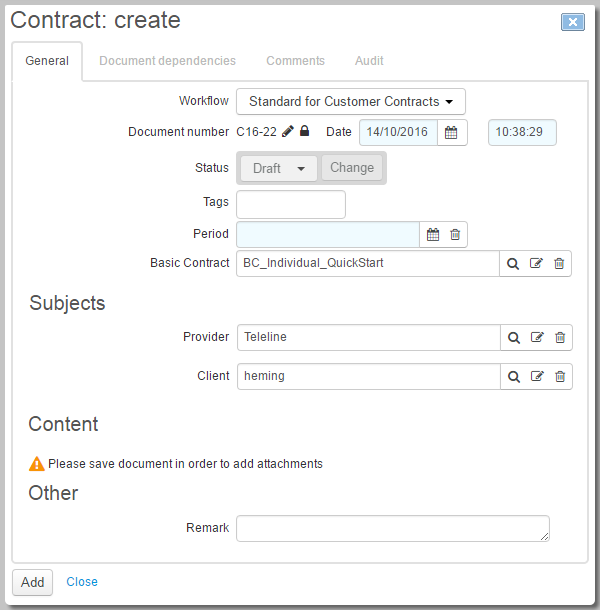Screen dimensions: 600x610
Task: Clear Period with the trash icon
Action: click(455, 235)
